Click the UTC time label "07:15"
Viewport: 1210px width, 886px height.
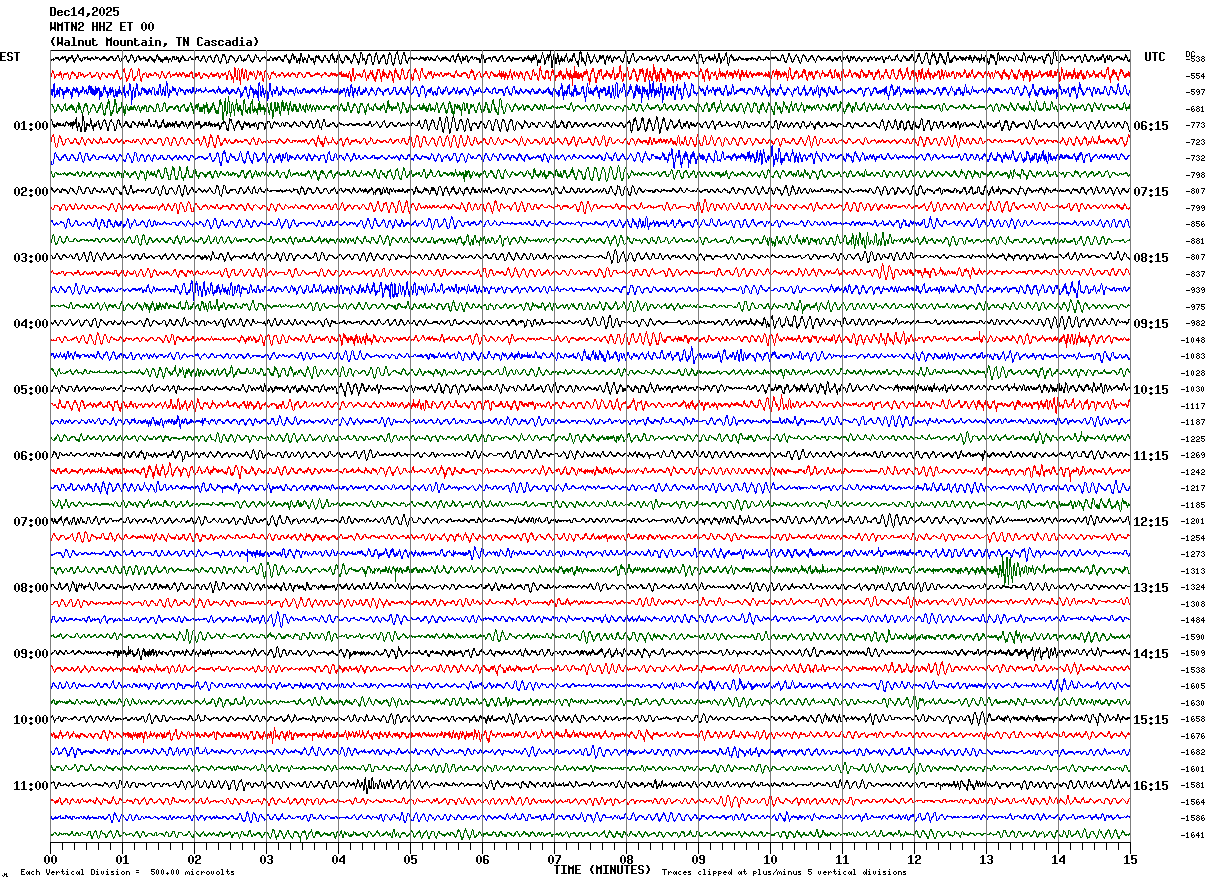[x=1151, y=192]
